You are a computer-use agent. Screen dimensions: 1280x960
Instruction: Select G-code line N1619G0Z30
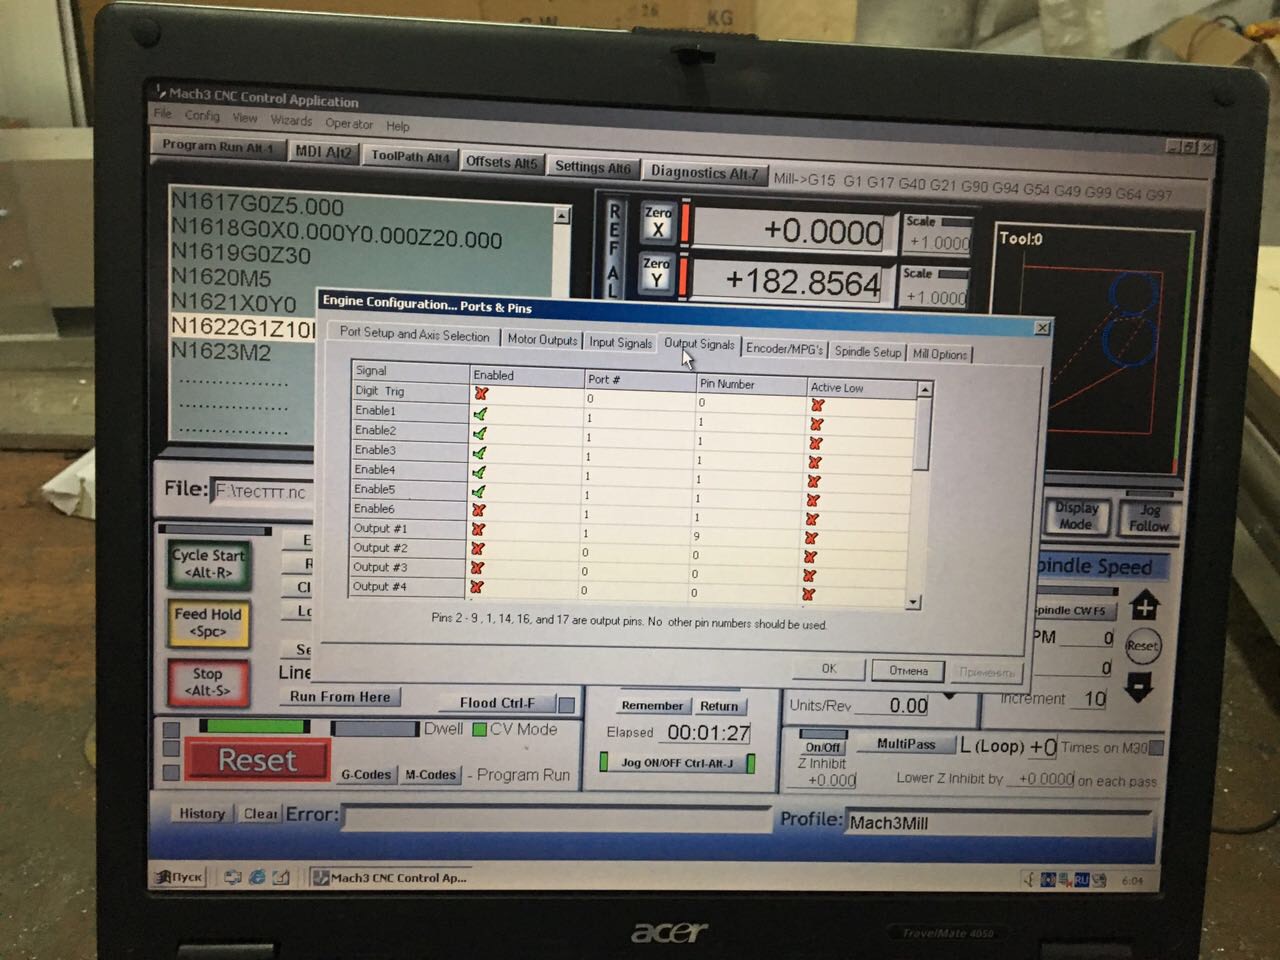click(241, 254)
